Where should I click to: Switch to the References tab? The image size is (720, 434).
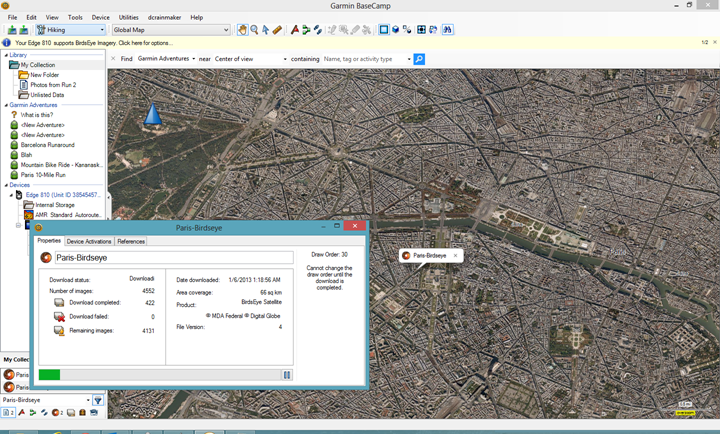pyautogui.click(x=131, y=242)
